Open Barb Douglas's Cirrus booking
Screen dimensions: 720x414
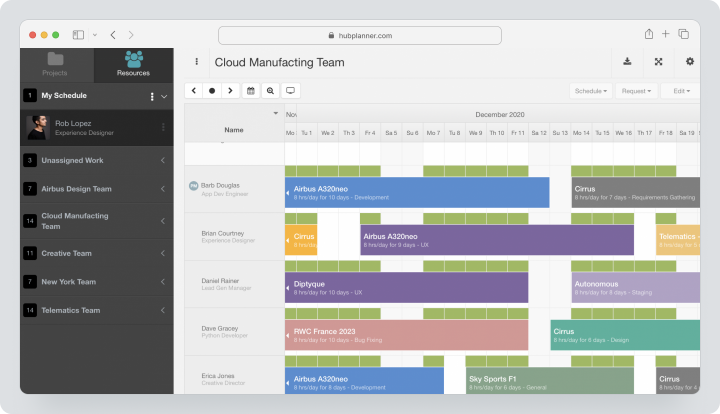coord(636,193)
